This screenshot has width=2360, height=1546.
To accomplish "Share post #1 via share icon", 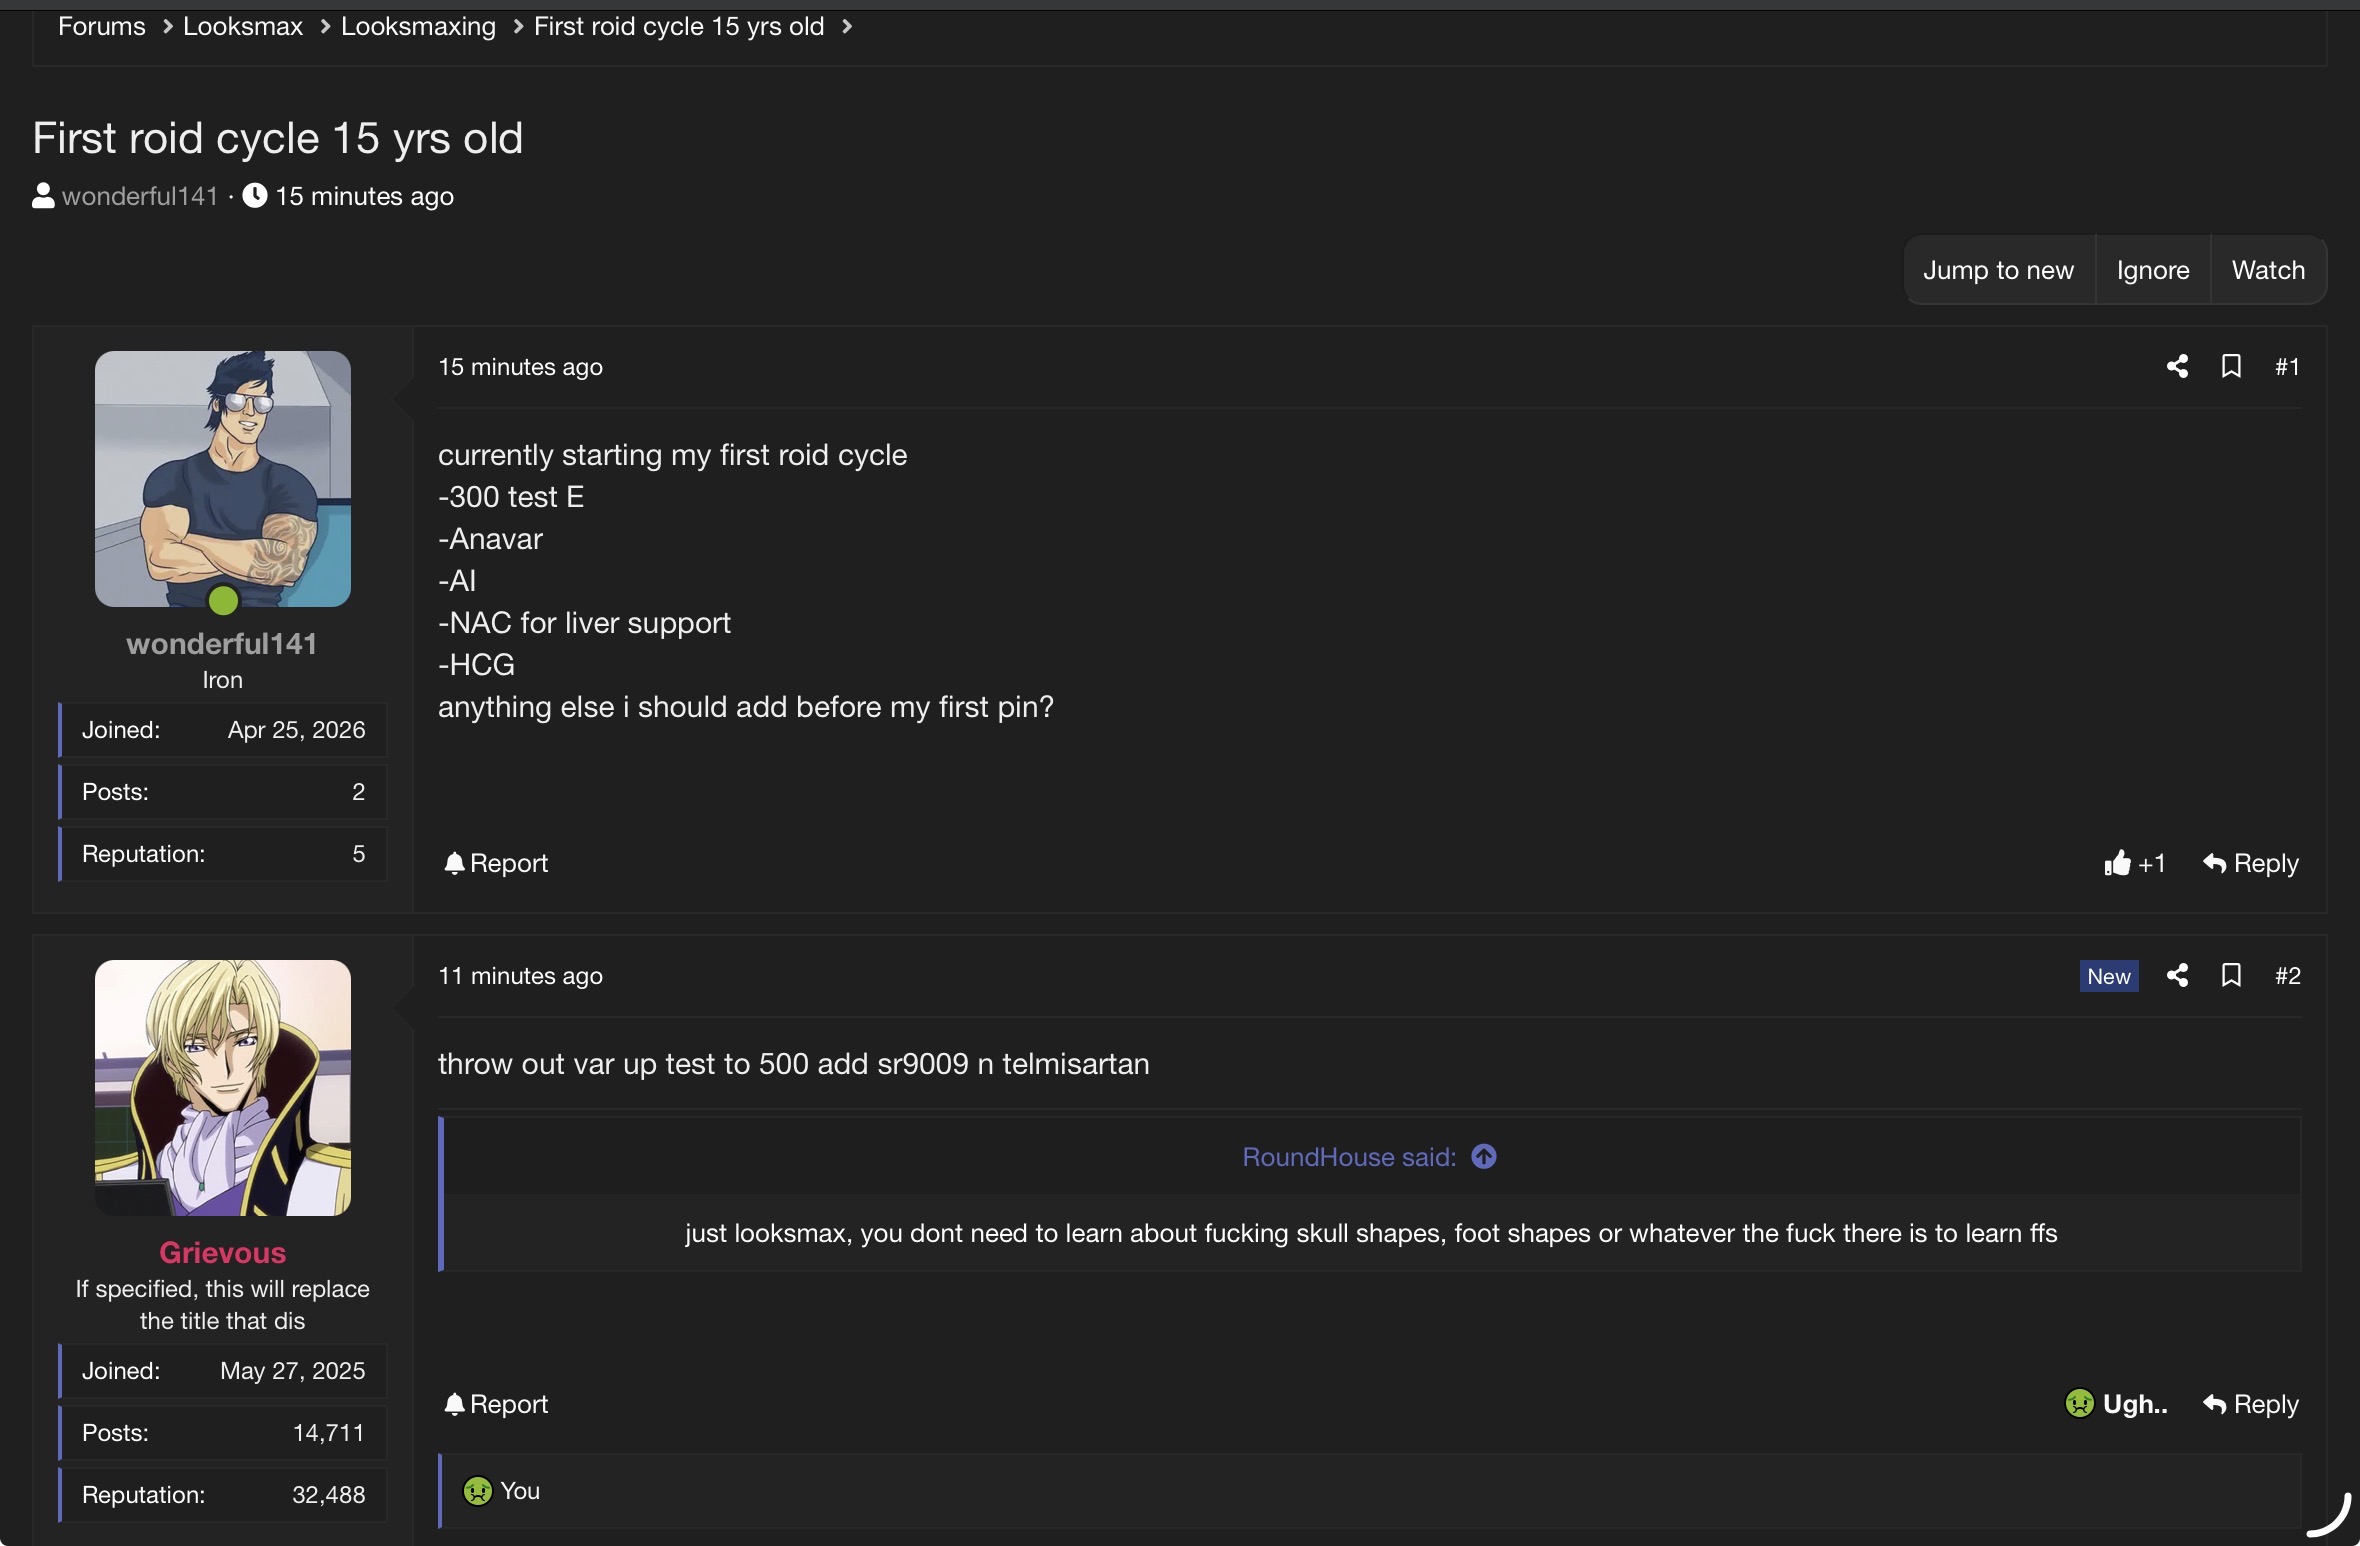I will click(2177, 367).
